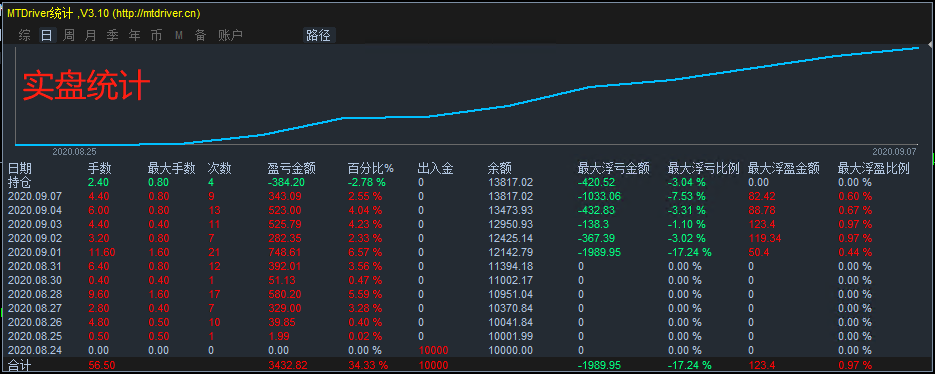Select the 2020.08.26 date row
Image resolution: width=935 pixels, height=374 pixels.
pyautogui.click(x=468, y=322)
